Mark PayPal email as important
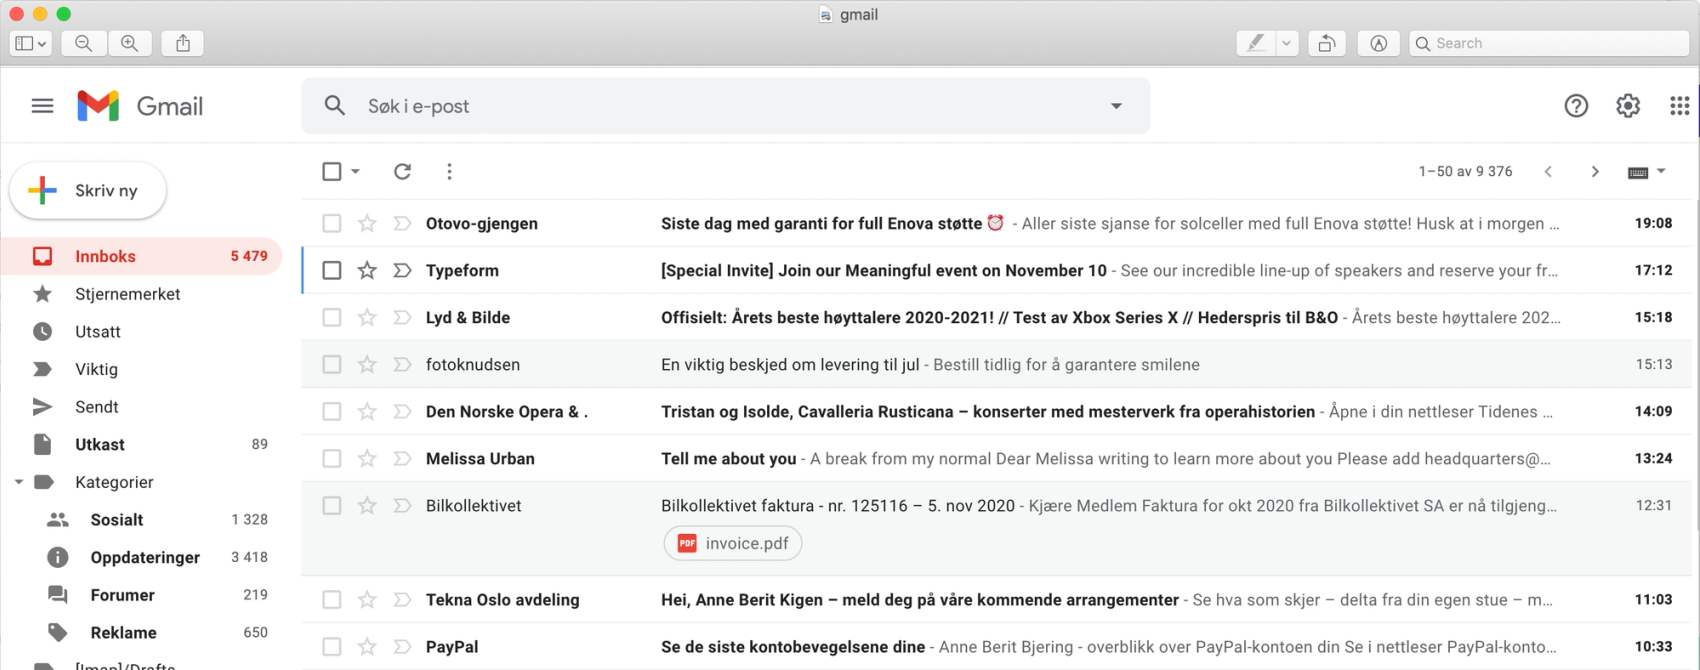Viewport: 1700px width, 670px height. tap(402, 646)
